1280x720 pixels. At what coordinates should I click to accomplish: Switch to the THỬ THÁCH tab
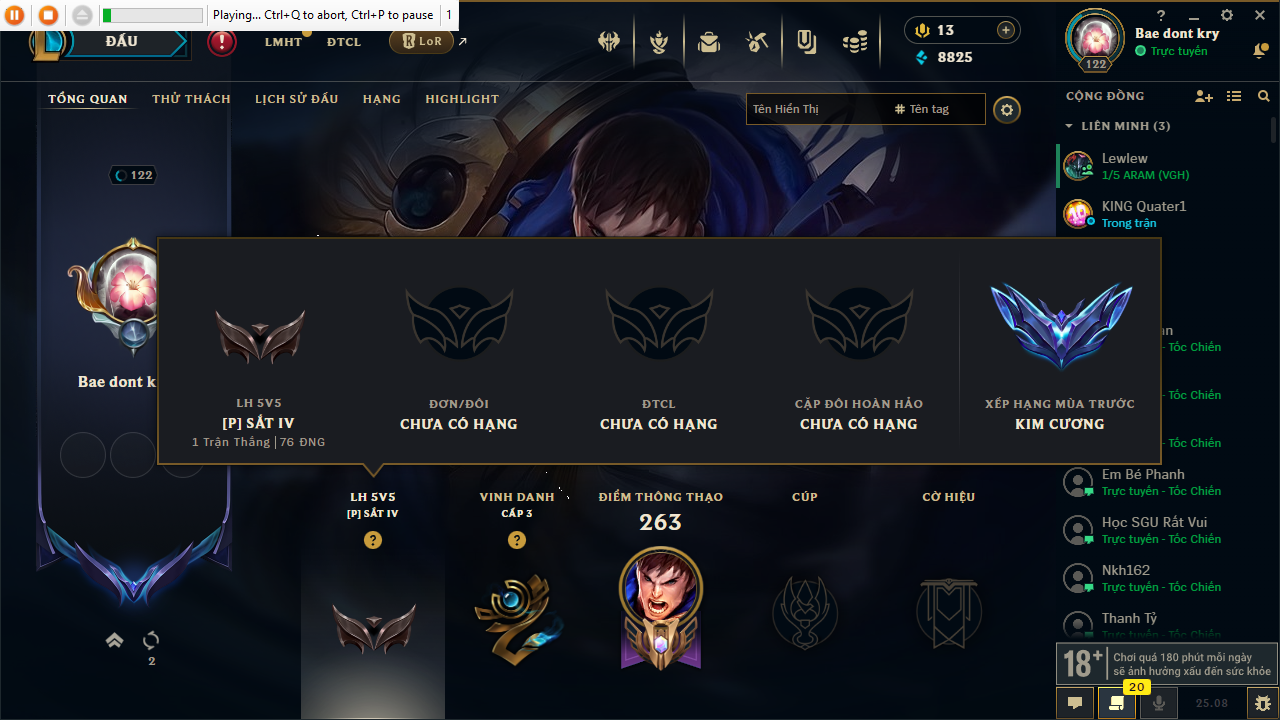[191, 99]
